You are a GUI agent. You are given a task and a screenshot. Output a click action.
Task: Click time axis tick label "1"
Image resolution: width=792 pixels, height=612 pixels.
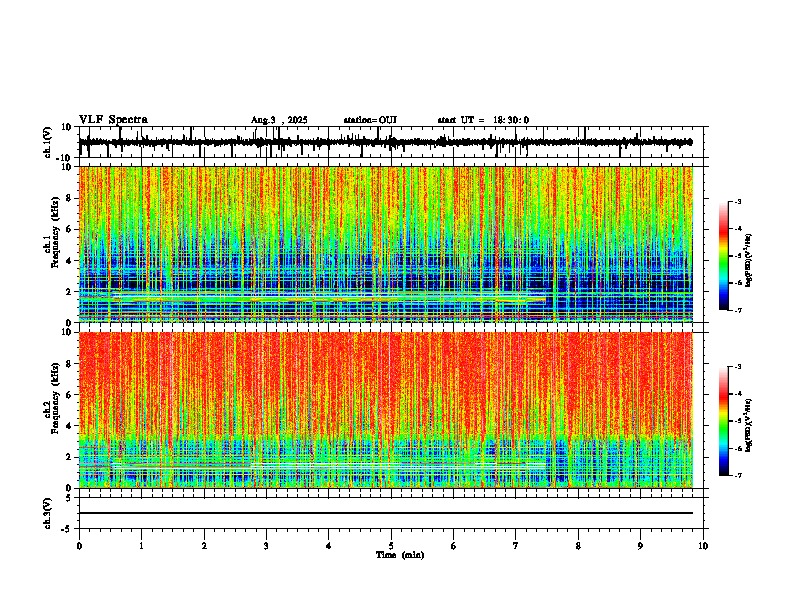[x=141, y=546]
